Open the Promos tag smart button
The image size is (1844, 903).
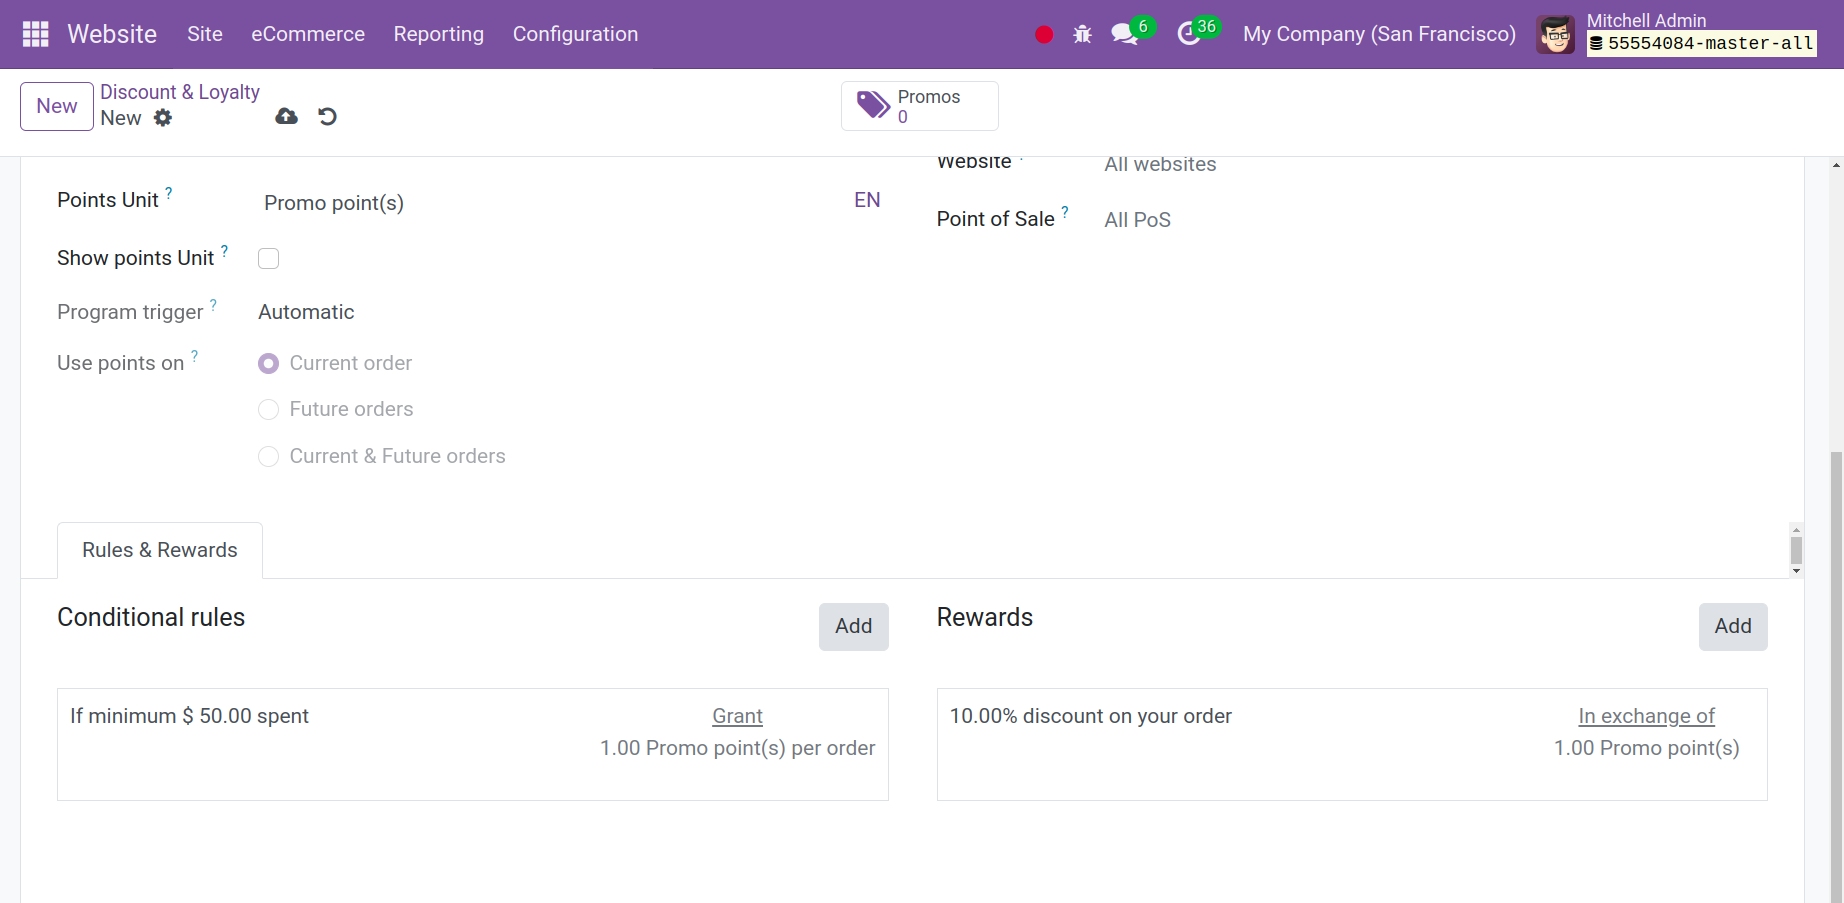919,106
